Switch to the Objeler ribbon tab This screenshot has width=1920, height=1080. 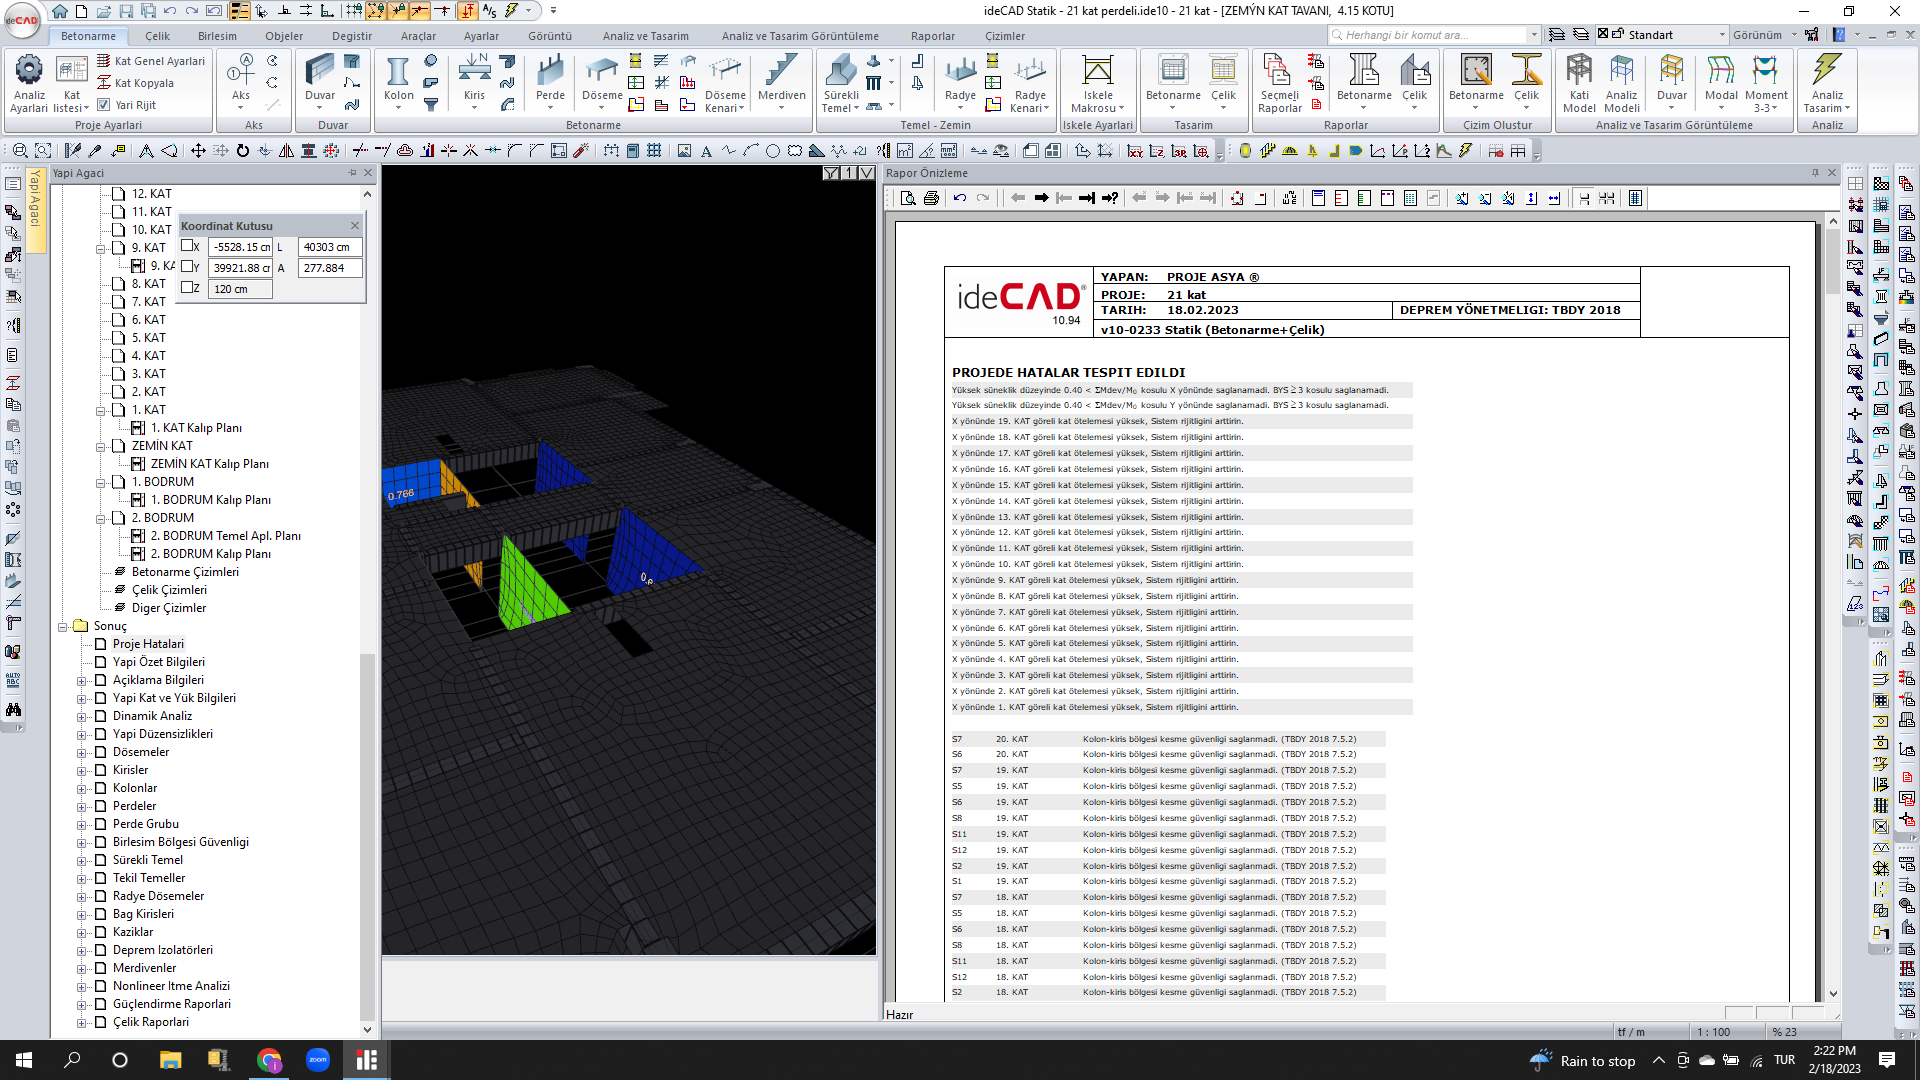pos(284,36)
